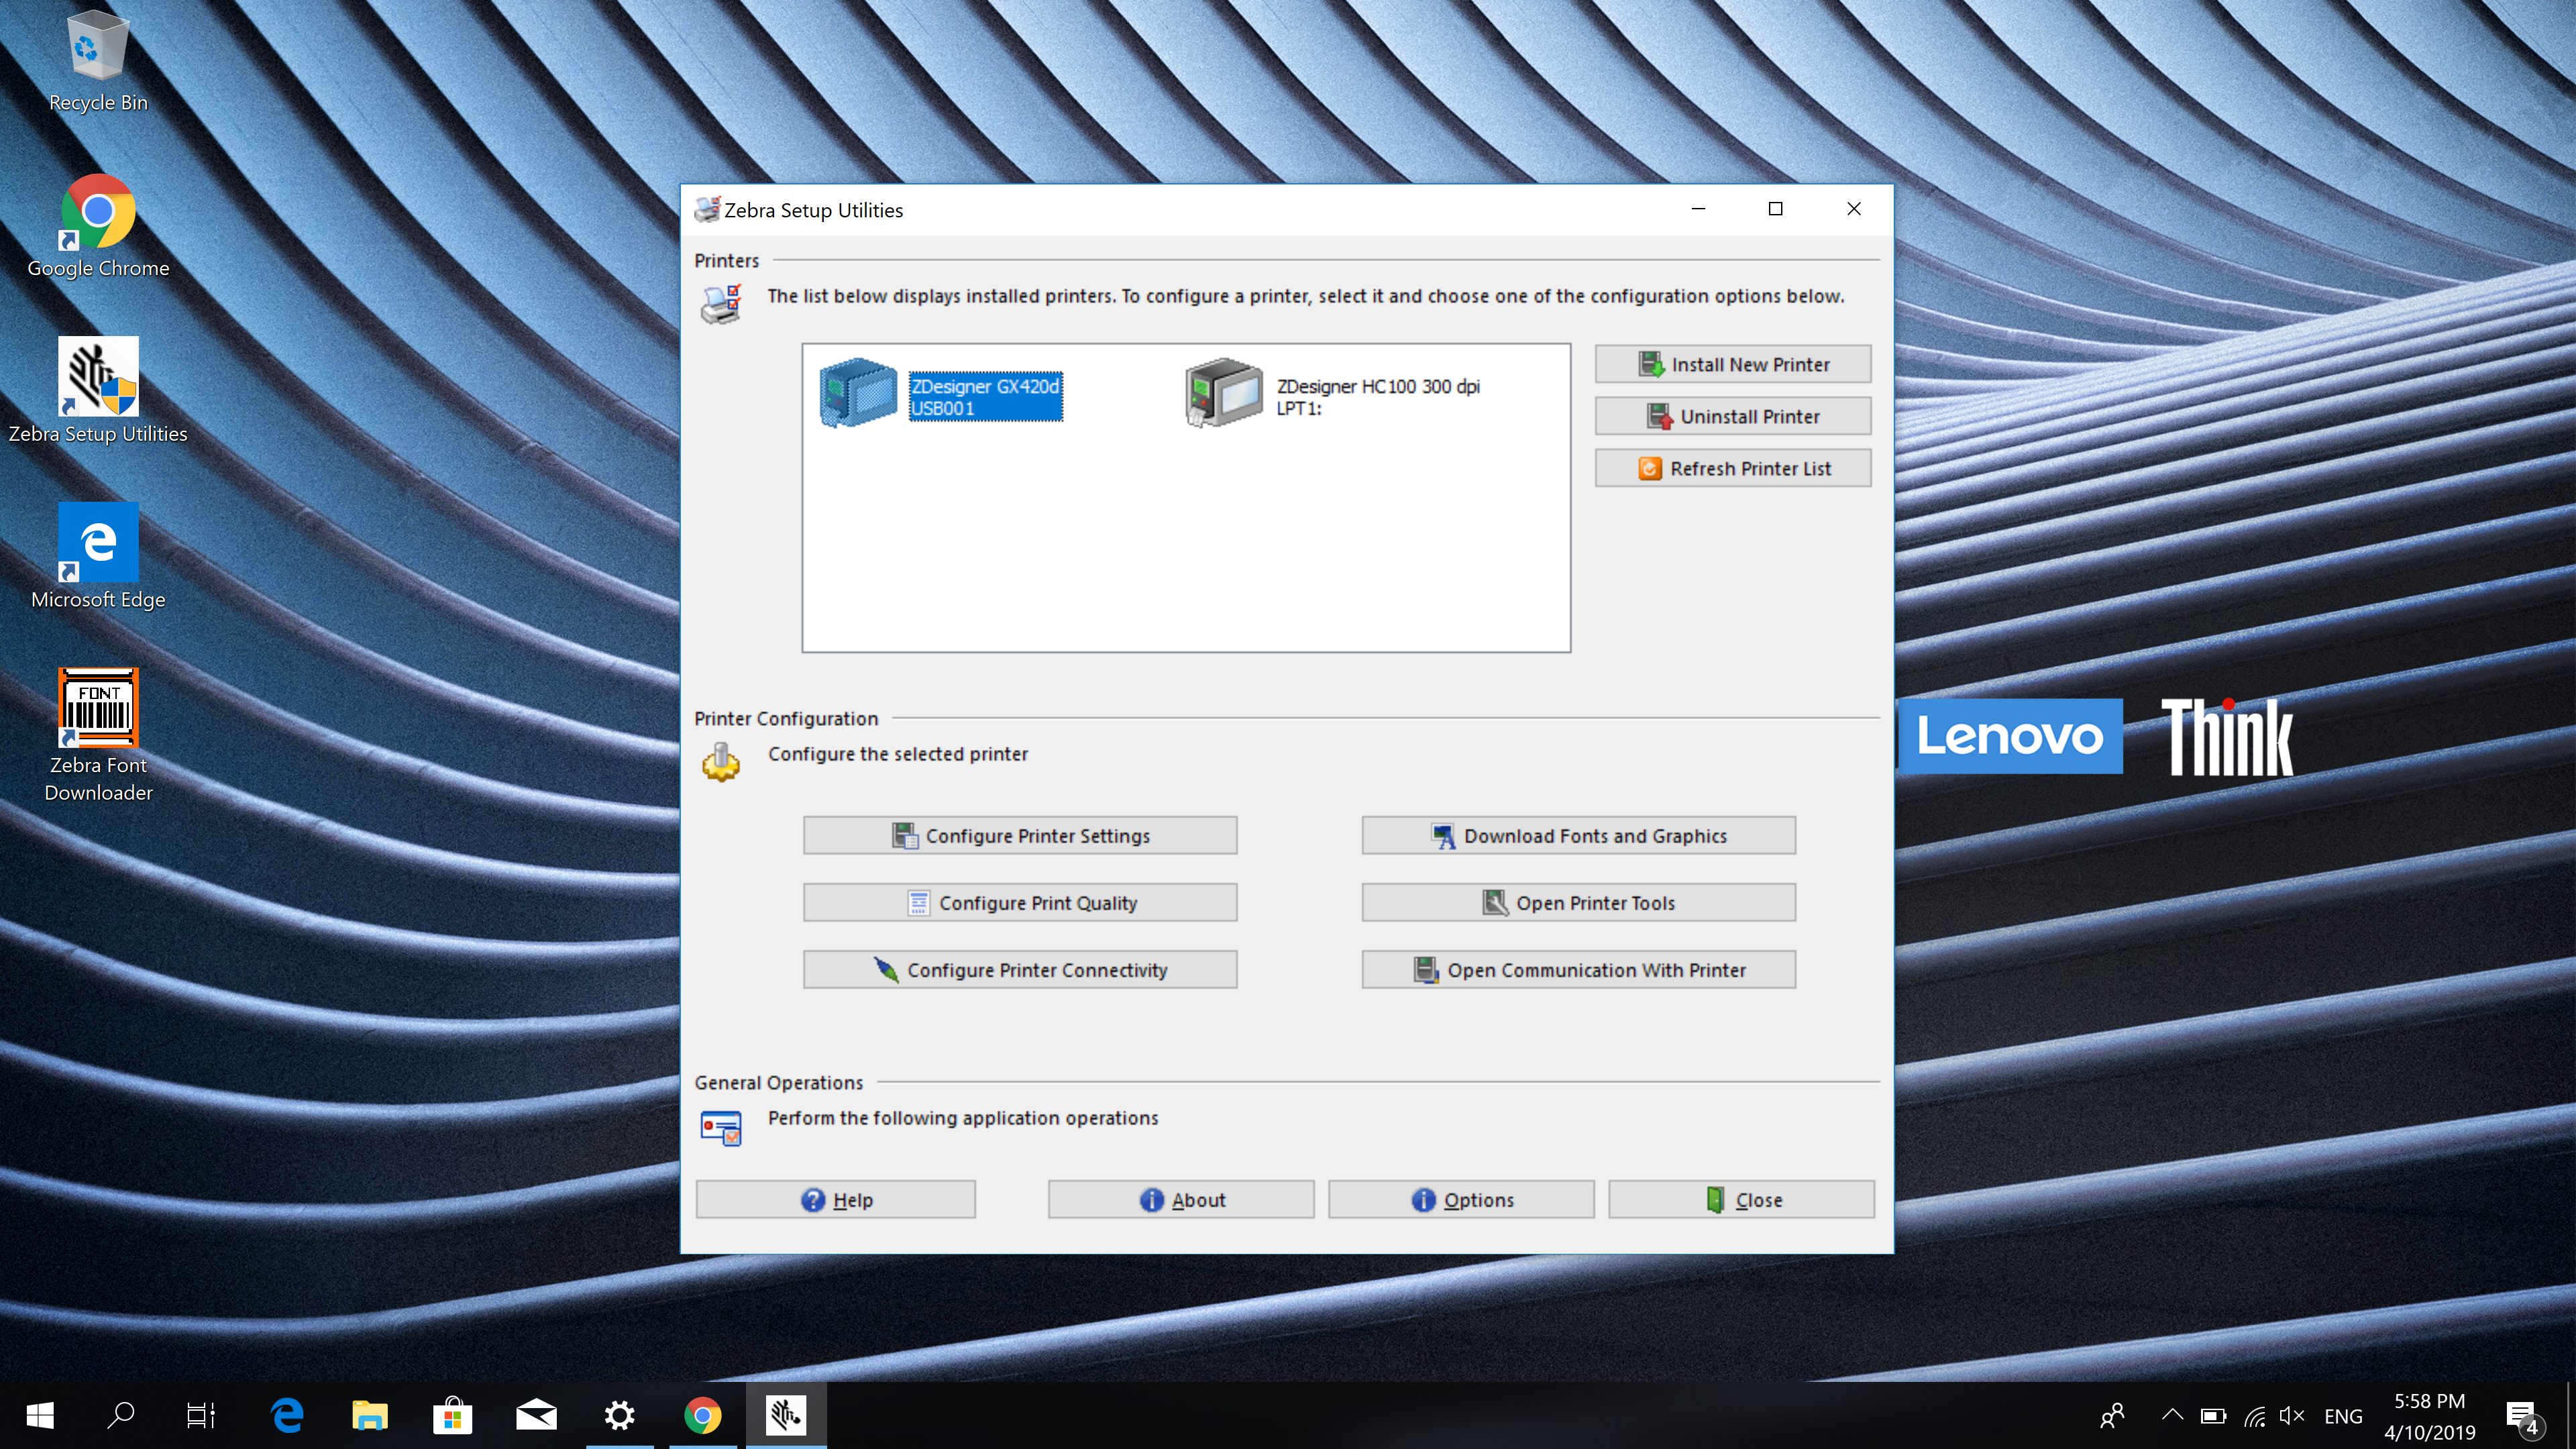2576x1449 pixels.
Task: Open Zebra Setup Utilities desktop shortcut
Action: click(x=98, y=392)
